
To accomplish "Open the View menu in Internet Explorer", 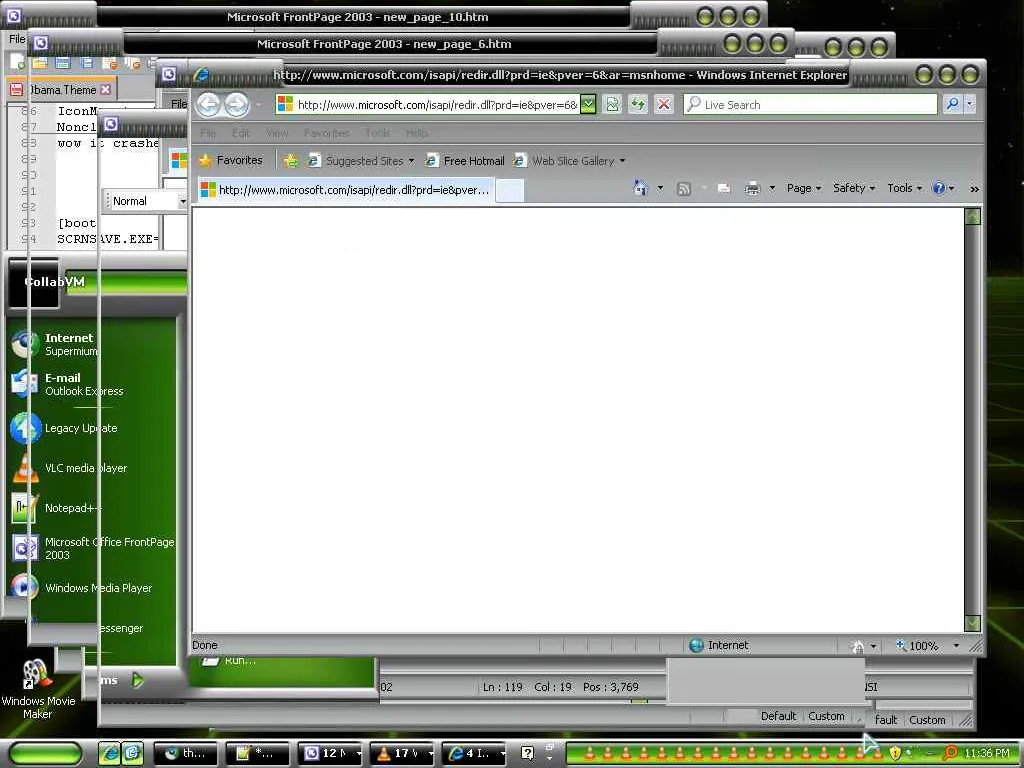I will [x=277, y=133].
